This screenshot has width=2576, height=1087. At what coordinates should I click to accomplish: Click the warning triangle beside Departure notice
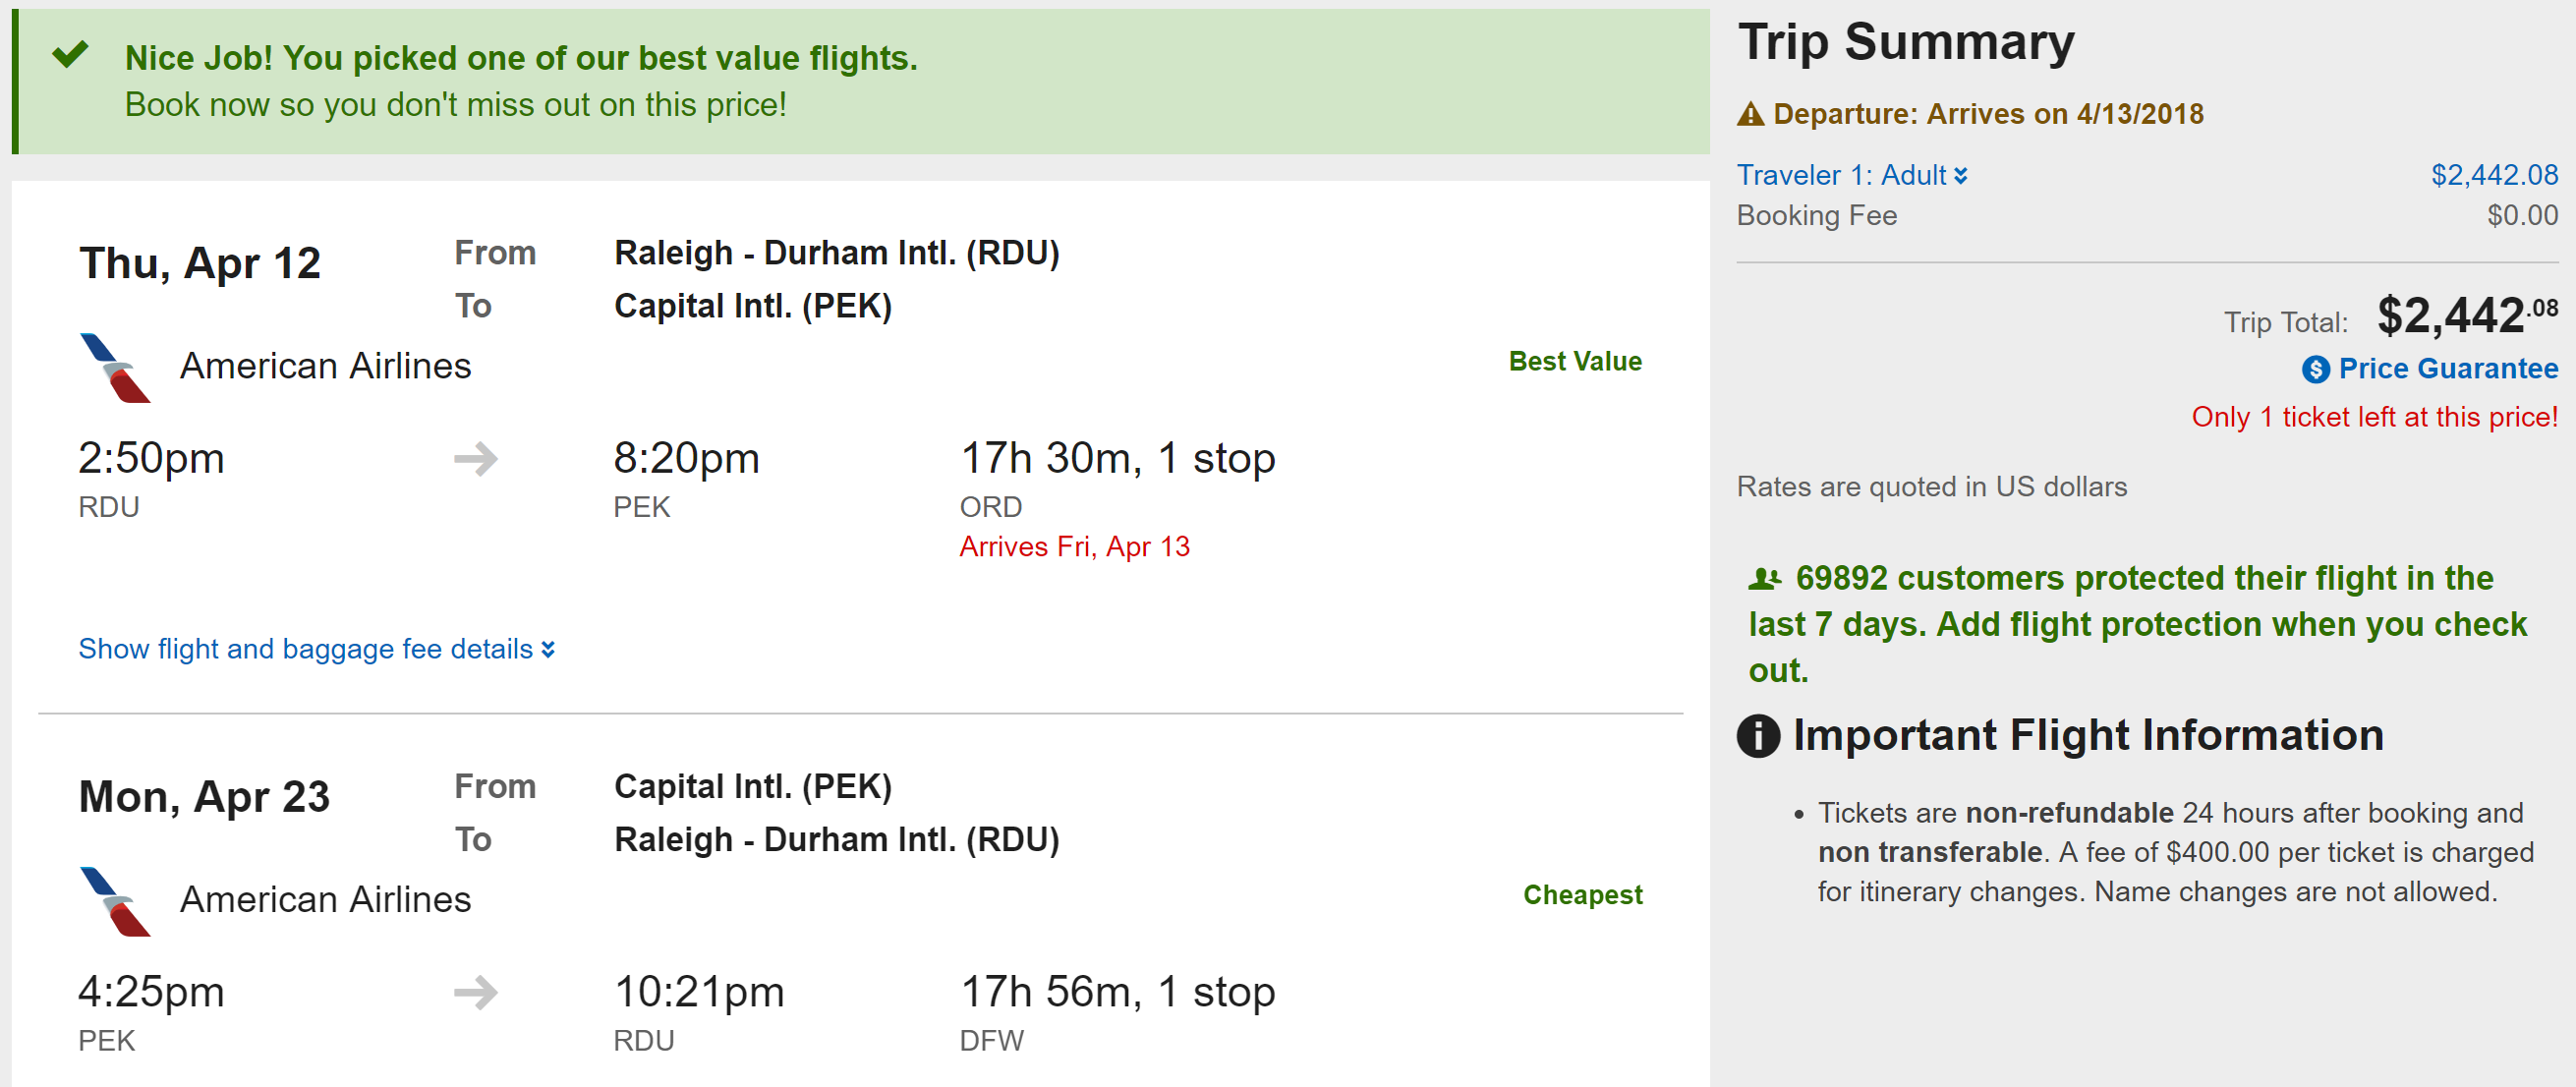click(1750, 114)
